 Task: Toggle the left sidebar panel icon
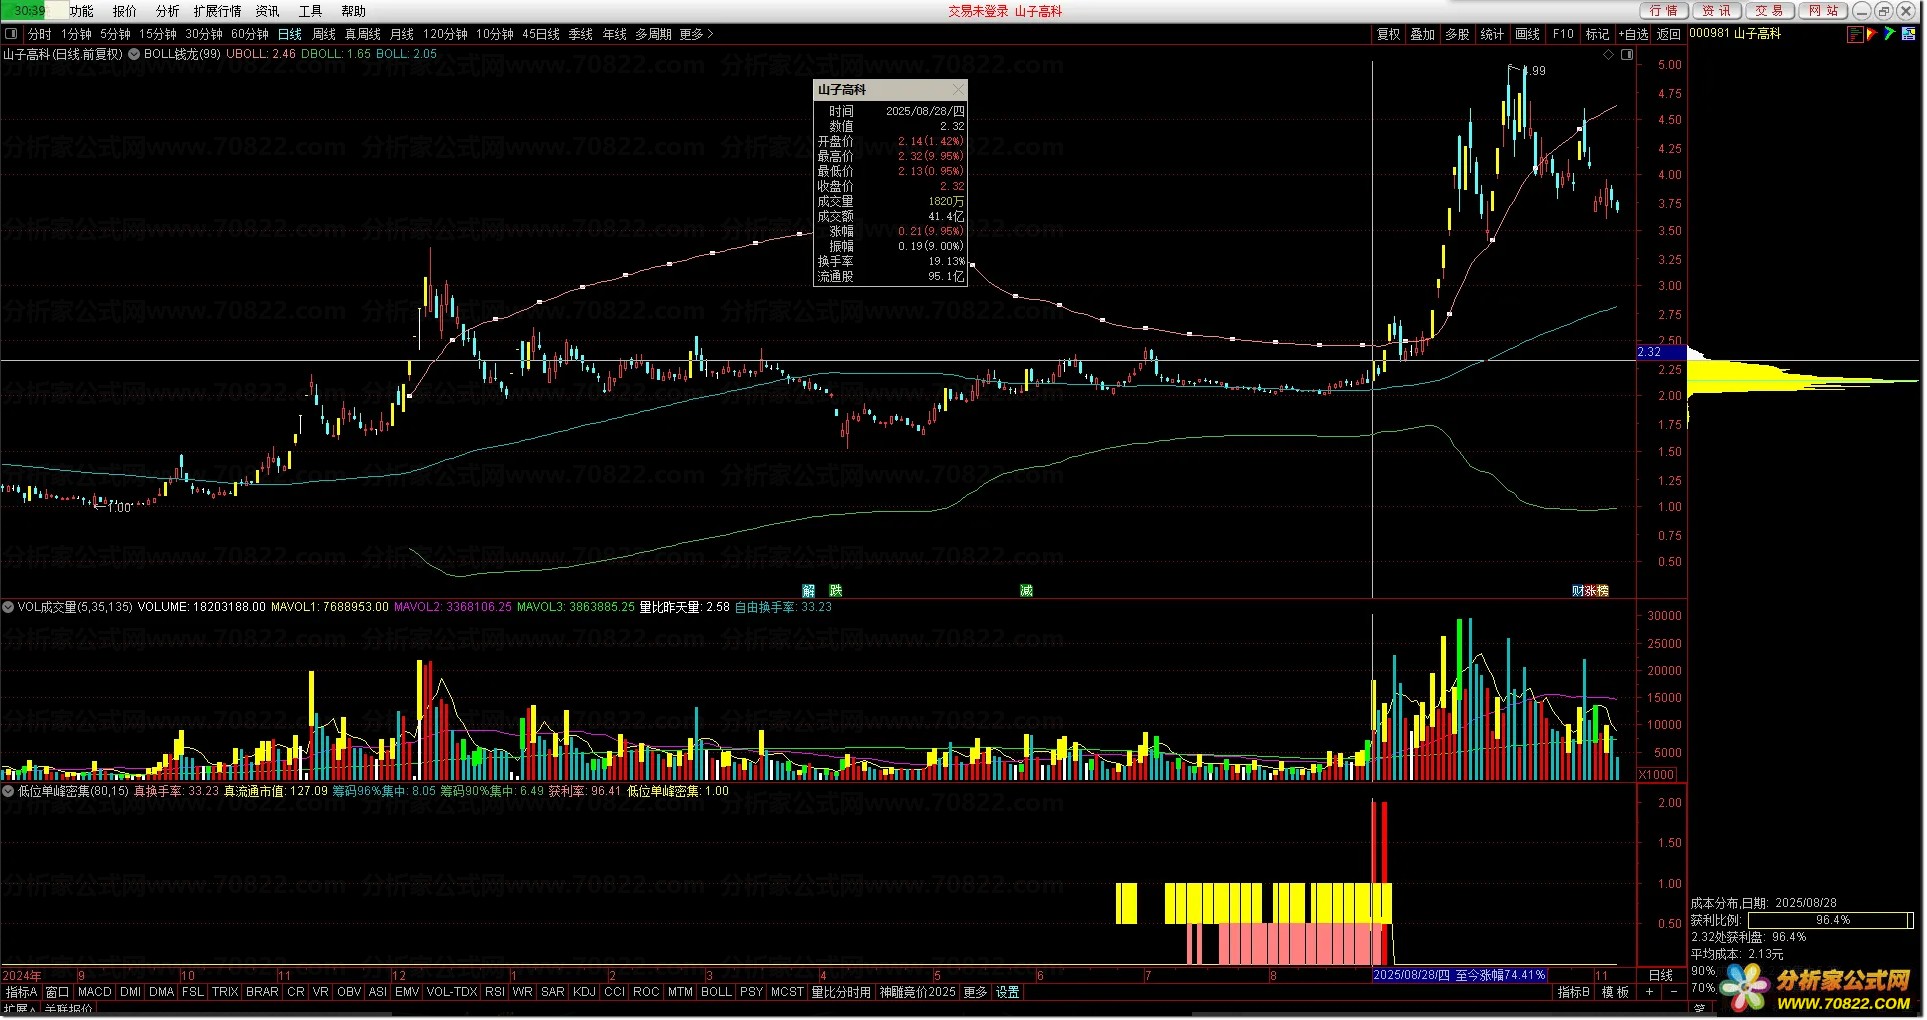click(x=11, y=34)
